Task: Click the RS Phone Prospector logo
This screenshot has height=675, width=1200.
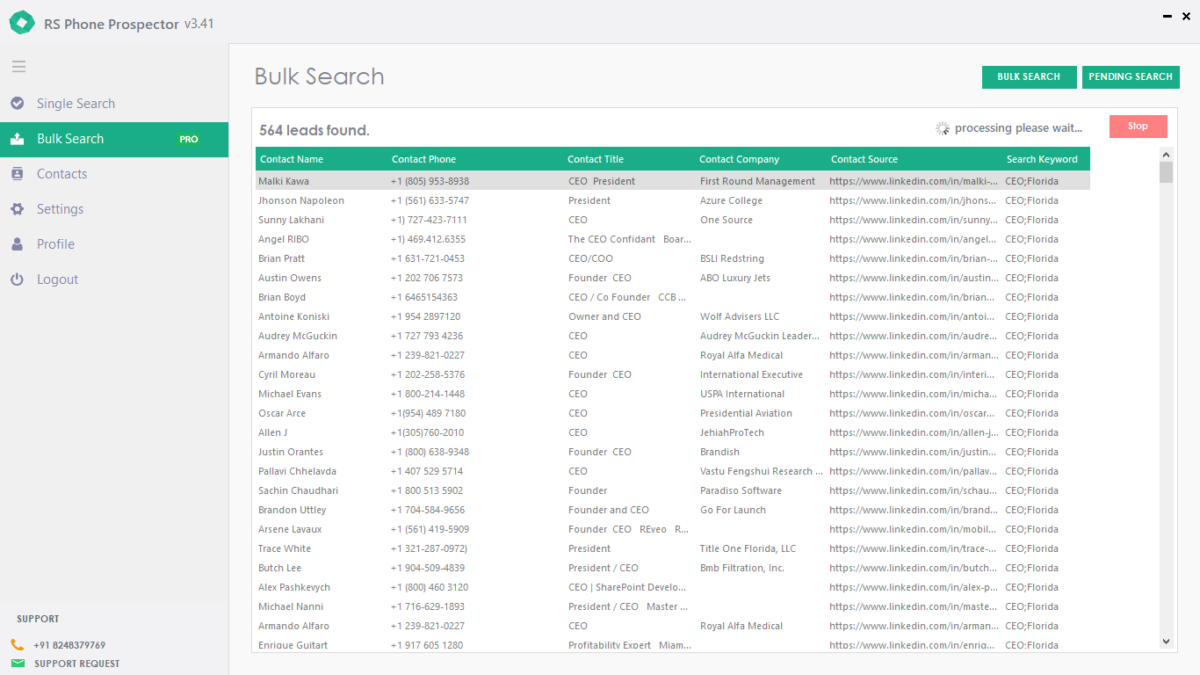Action: click(x=22, y=24)
